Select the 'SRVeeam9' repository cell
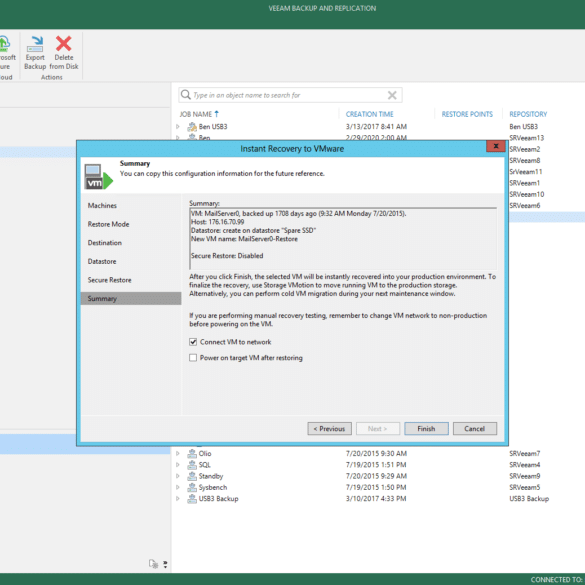 coord(525,476)
